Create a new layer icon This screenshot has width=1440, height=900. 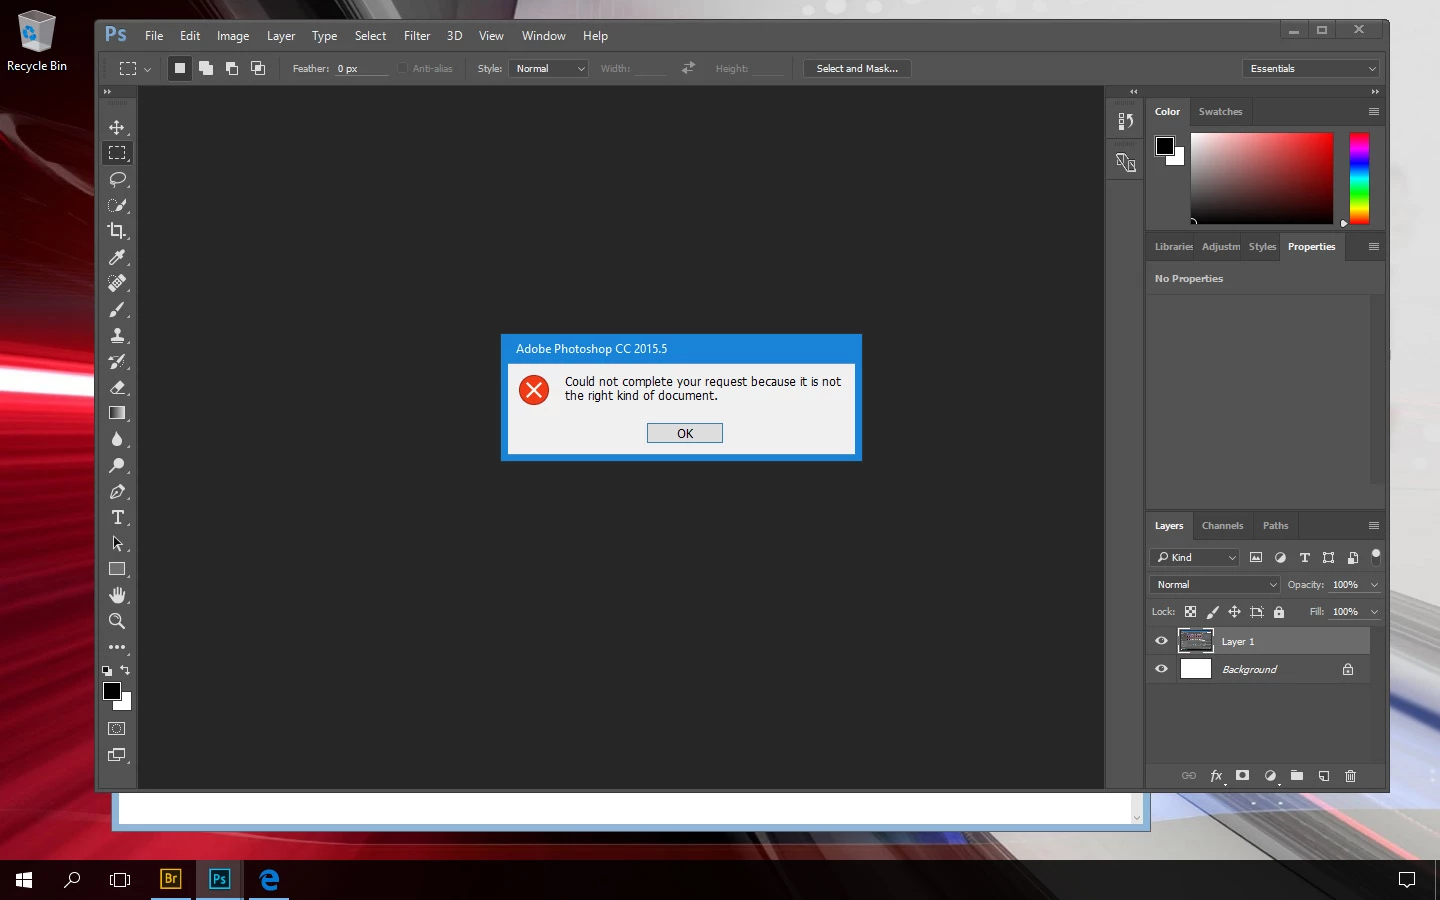(1324, 776)
